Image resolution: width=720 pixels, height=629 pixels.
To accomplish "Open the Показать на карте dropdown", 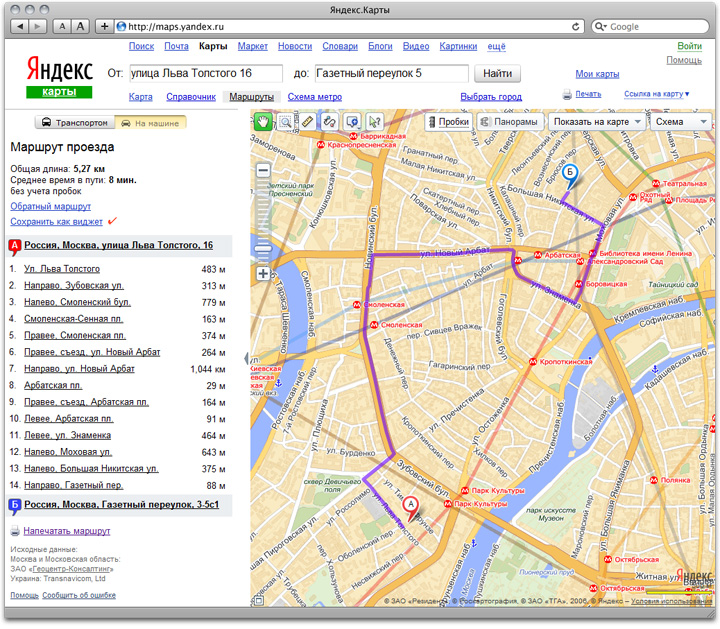I will 596,122.
